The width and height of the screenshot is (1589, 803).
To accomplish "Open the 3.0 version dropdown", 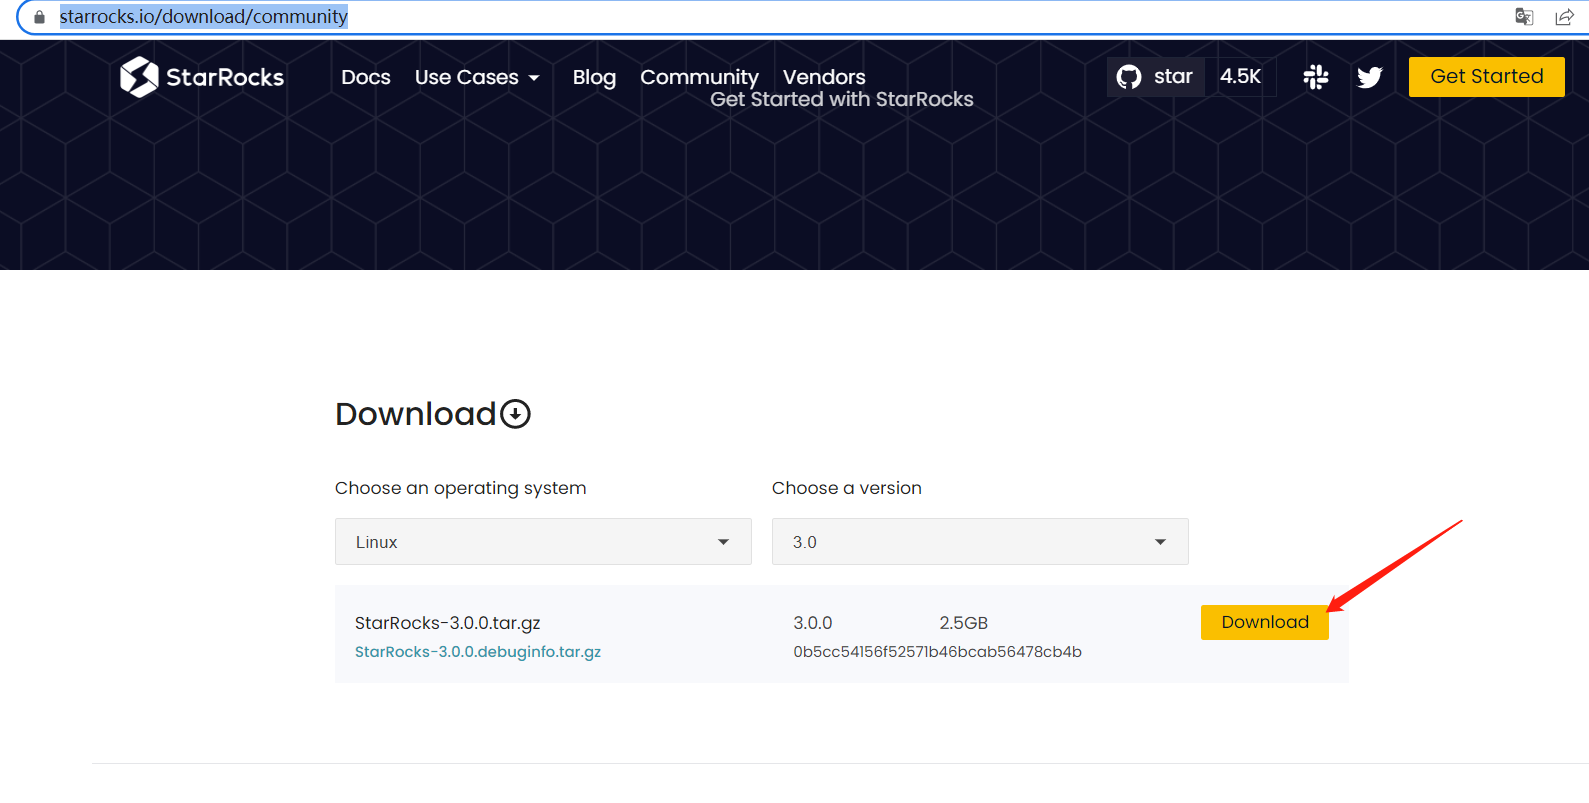I will tap(980, 541).
